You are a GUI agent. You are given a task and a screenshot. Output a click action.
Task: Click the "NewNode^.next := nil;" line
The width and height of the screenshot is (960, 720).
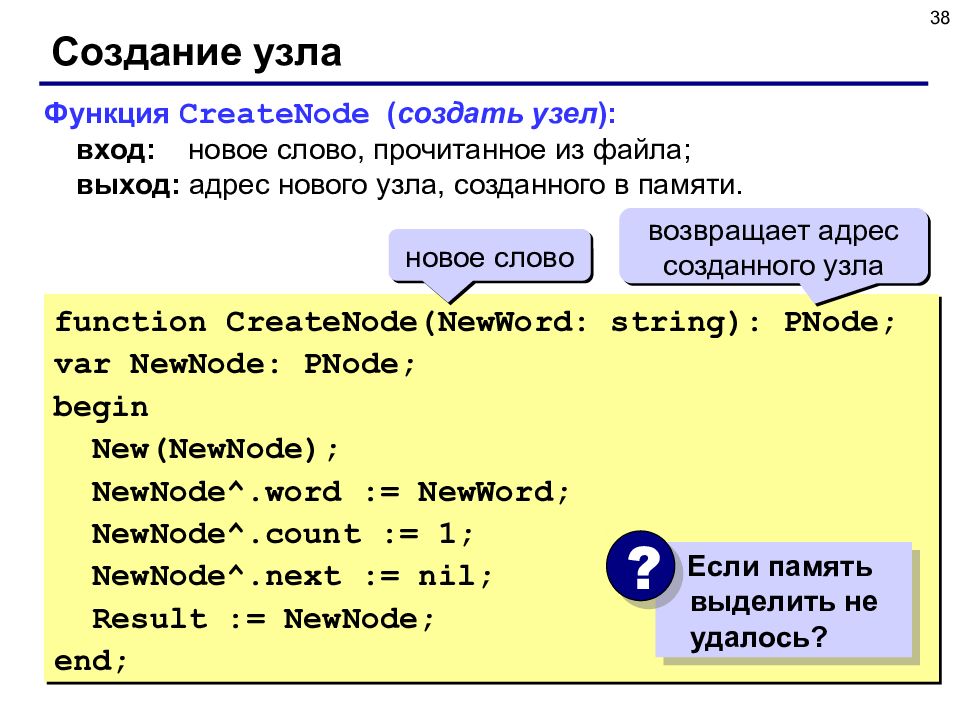[x=292, y=577]
